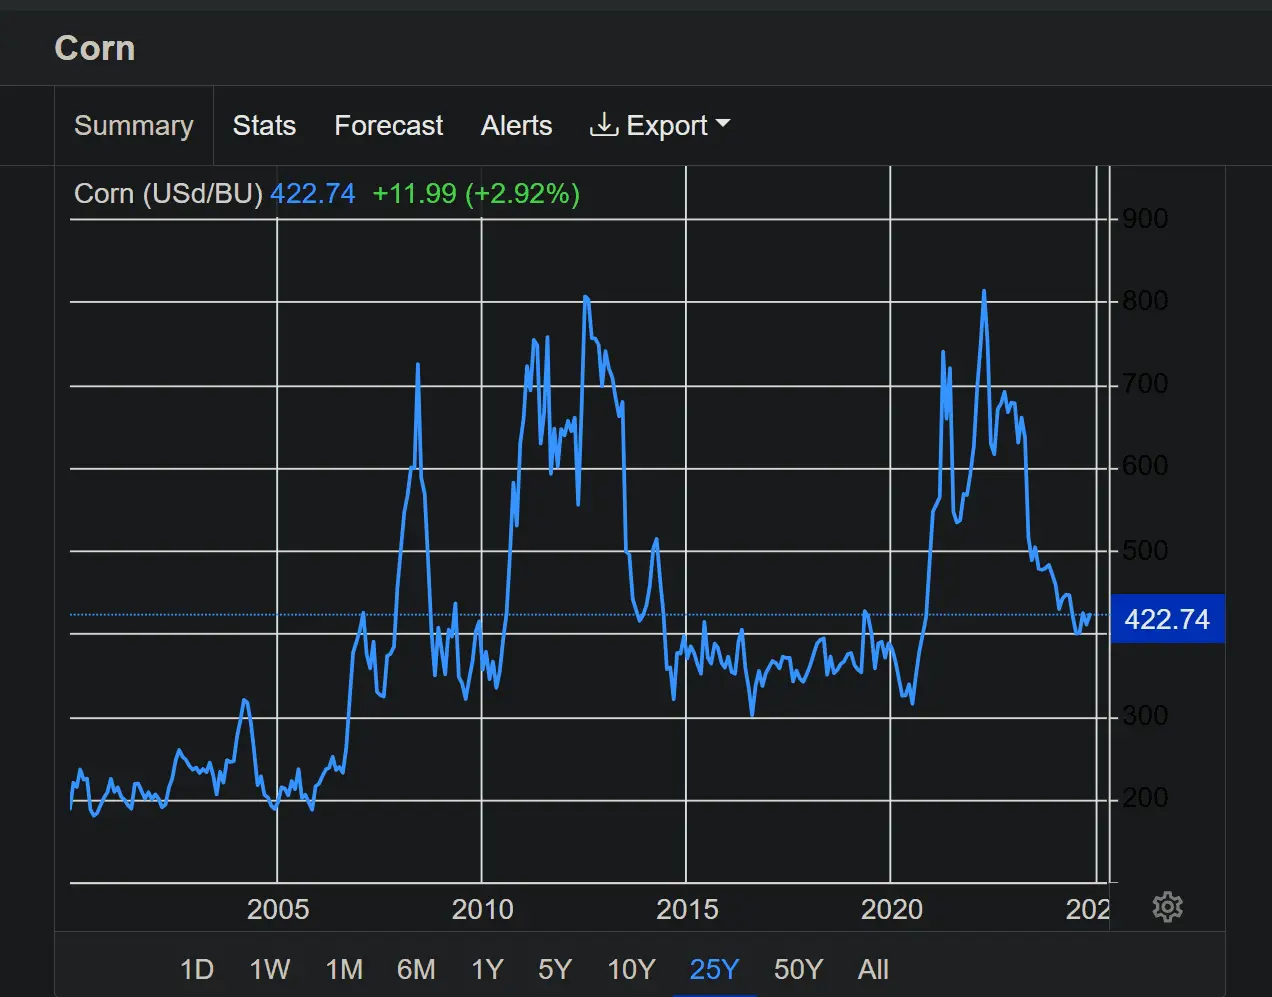This screenshot has height=997, width=1272.
Task: Switch chart to 1M range
Action: (x=344, y=969)
